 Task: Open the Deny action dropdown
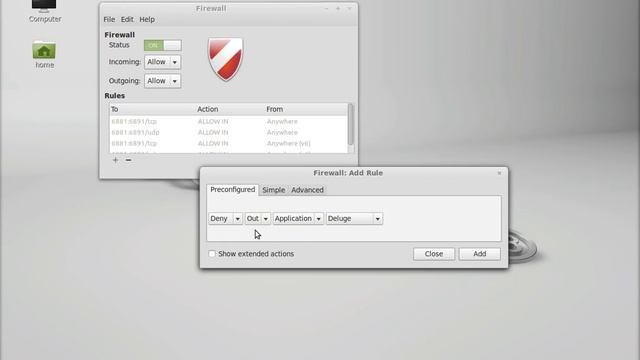pos(225,219)
